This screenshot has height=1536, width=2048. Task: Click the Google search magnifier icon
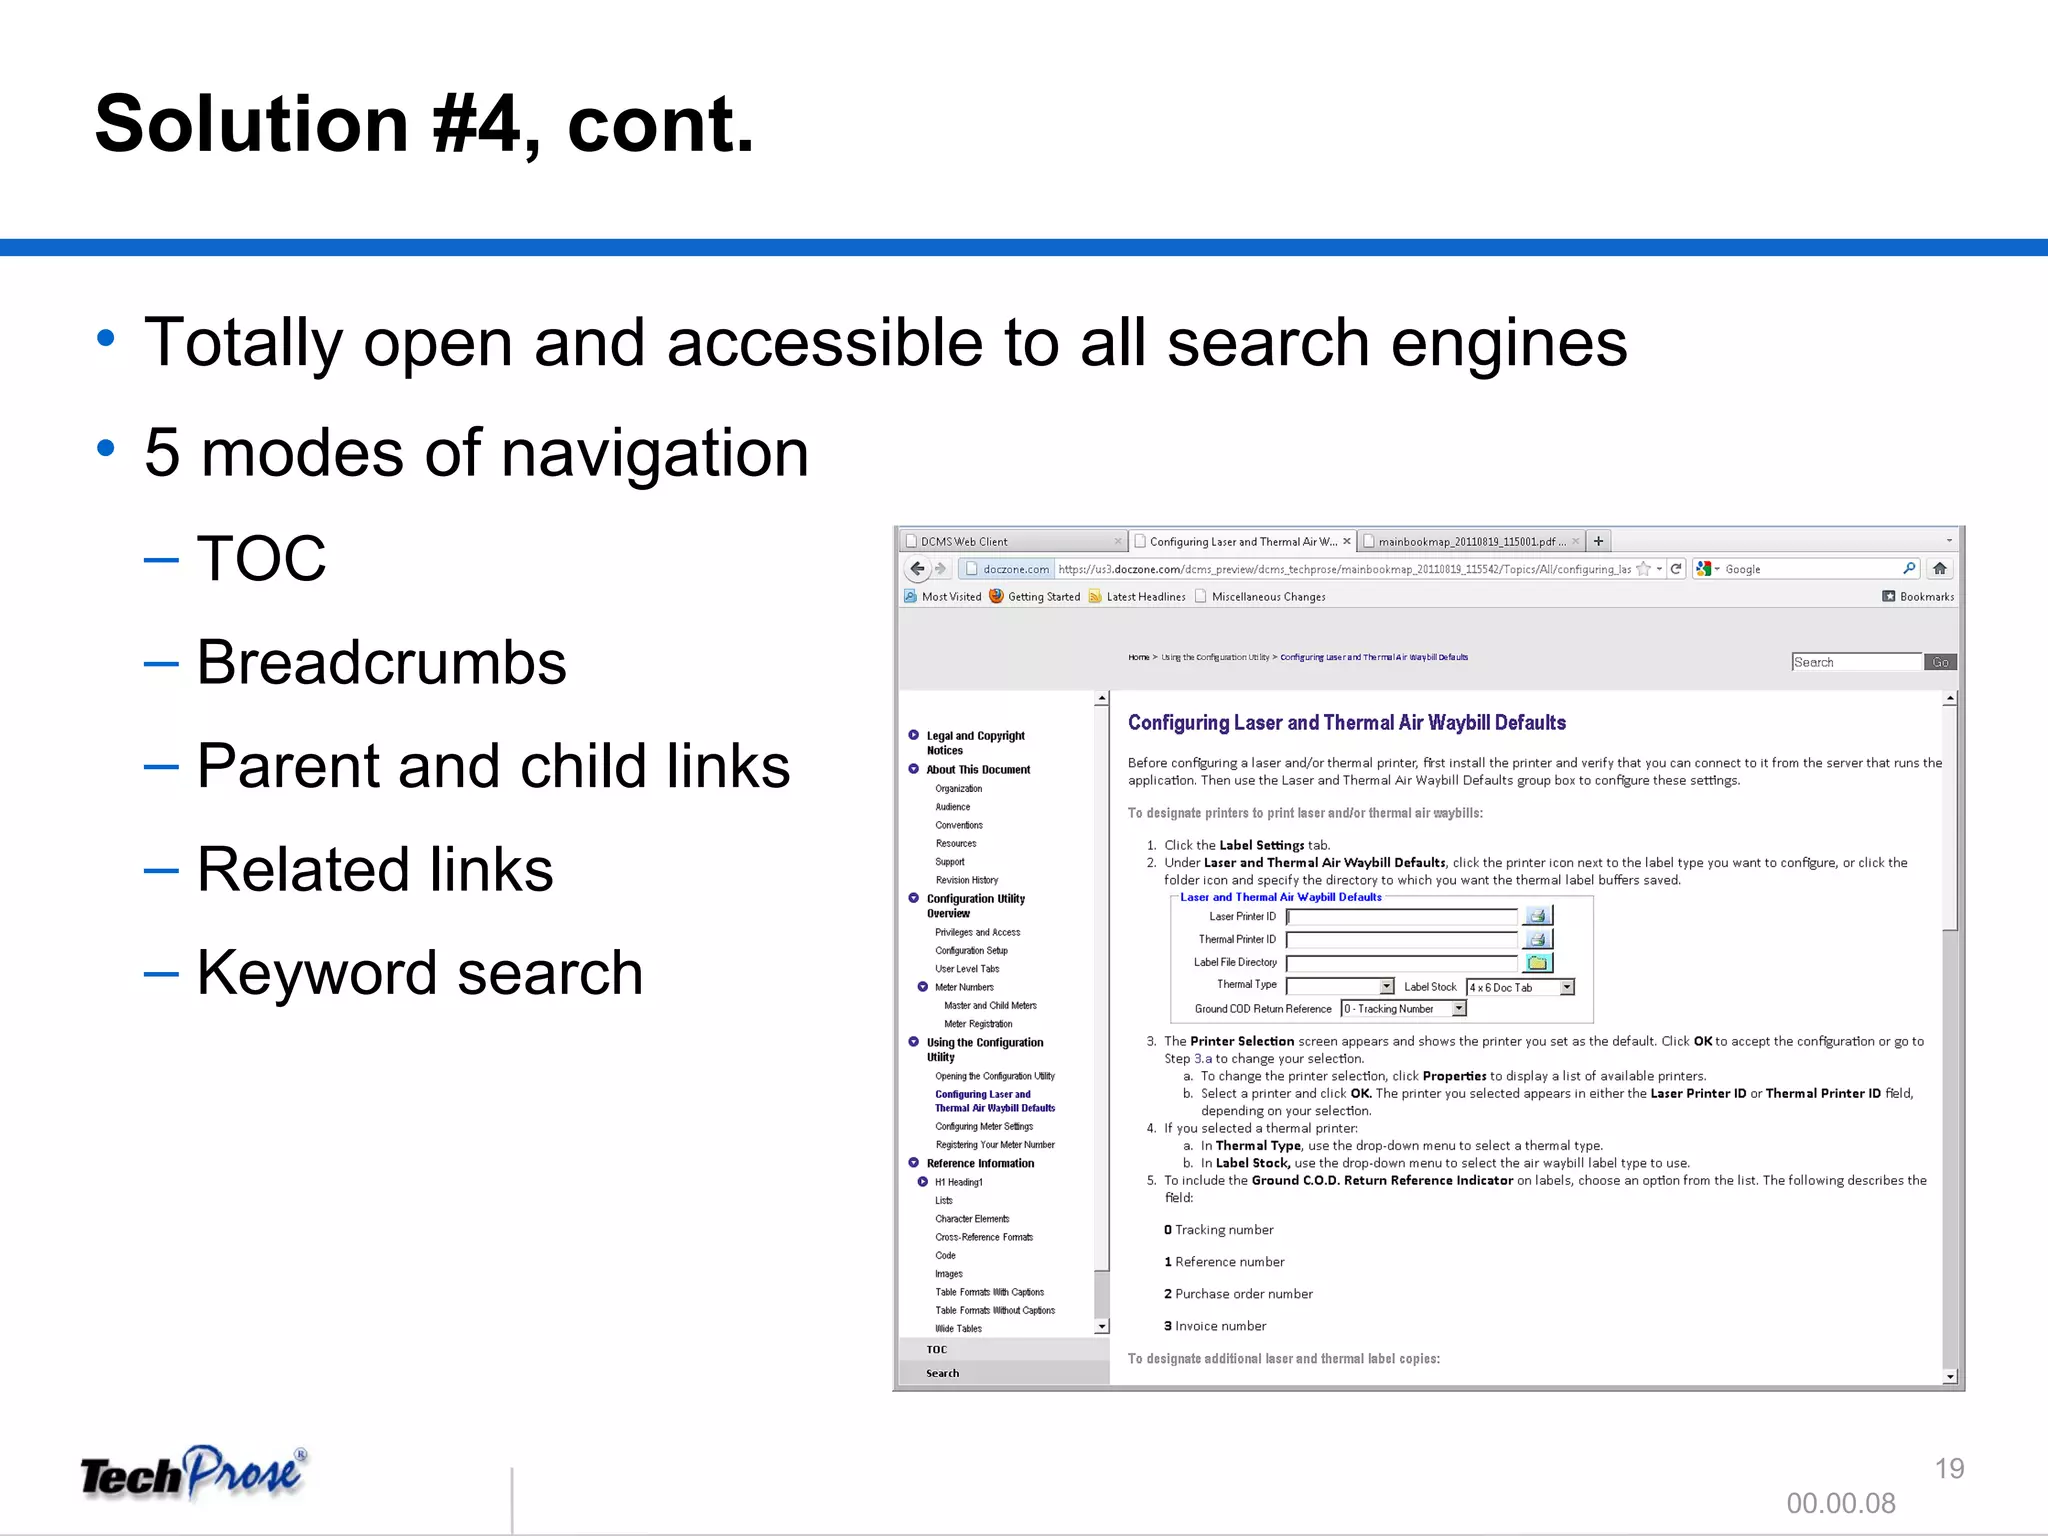pos(1909,568)
